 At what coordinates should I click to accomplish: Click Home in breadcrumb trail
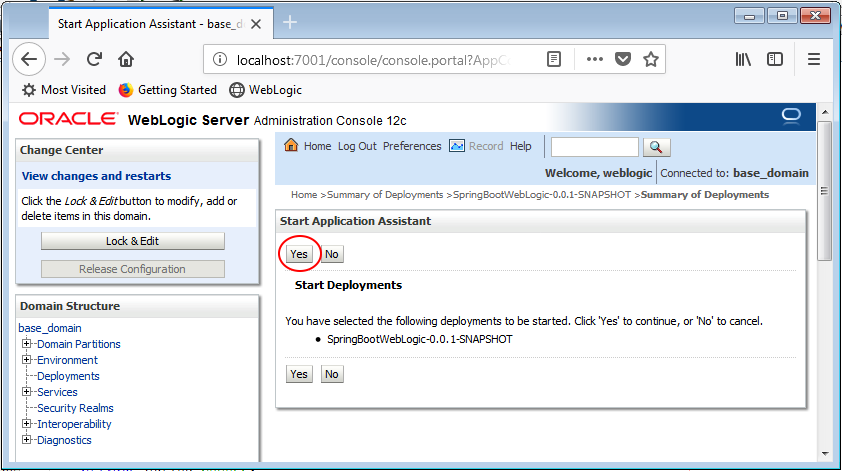(x=304, y=194)
